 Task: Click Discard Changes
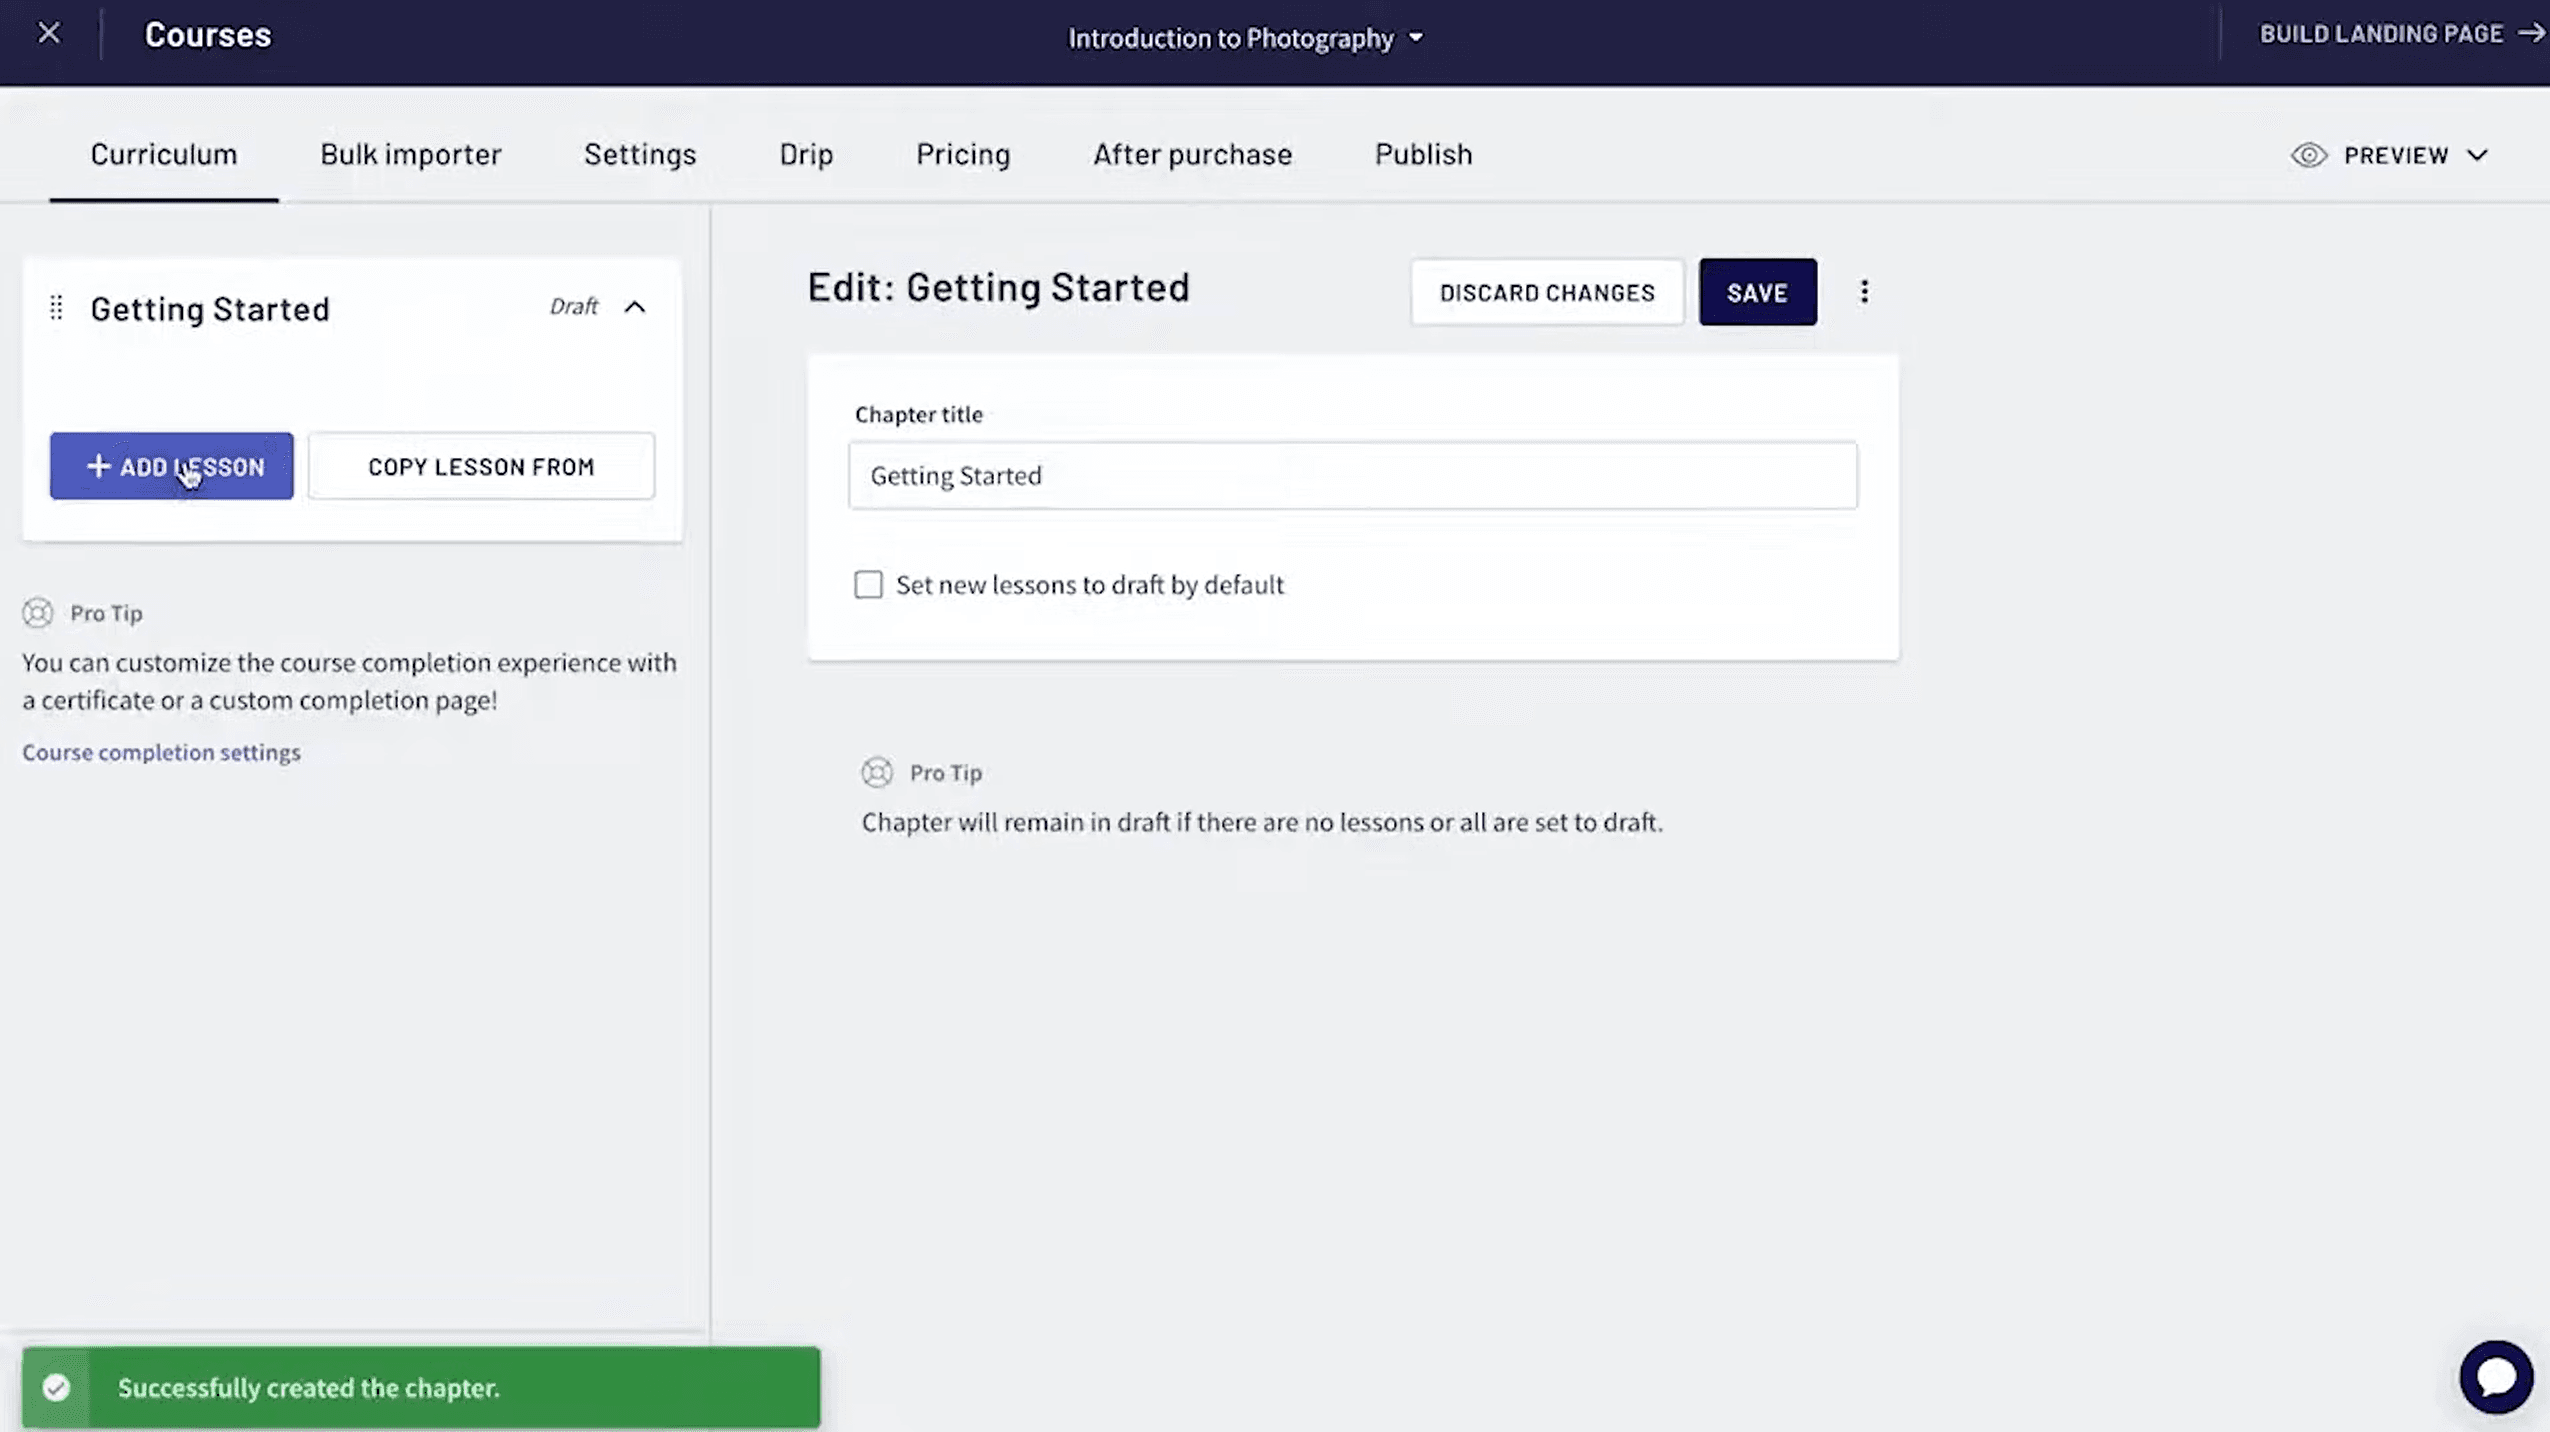tap(1545, 292)
